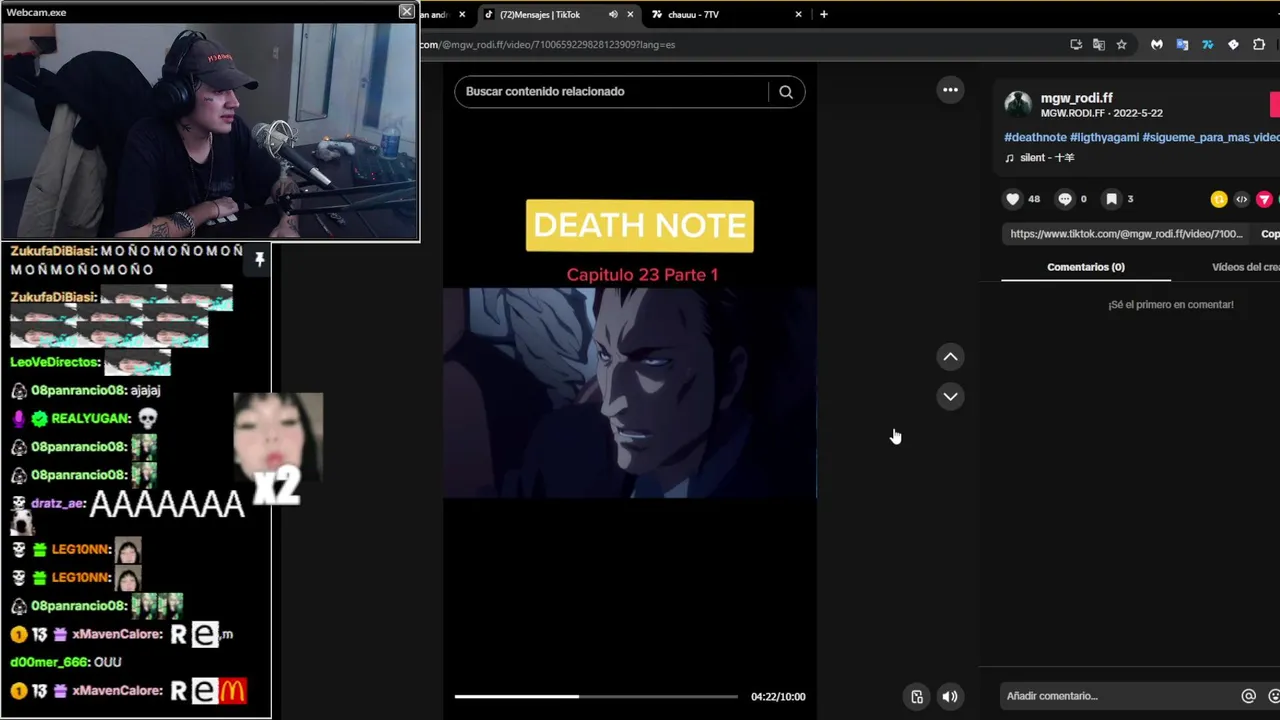
Task: Click the M-shaped extension icon in toolbar
Action: [1157, 45]
